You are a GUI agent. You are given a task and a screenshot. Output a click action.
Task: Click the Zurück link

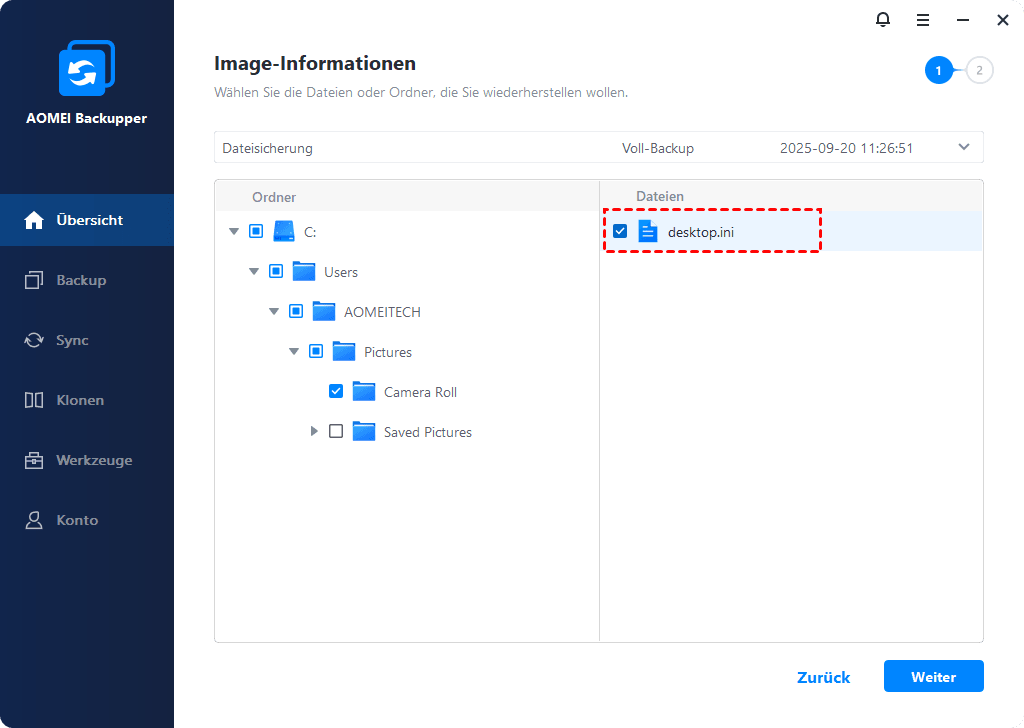point(823,677)
